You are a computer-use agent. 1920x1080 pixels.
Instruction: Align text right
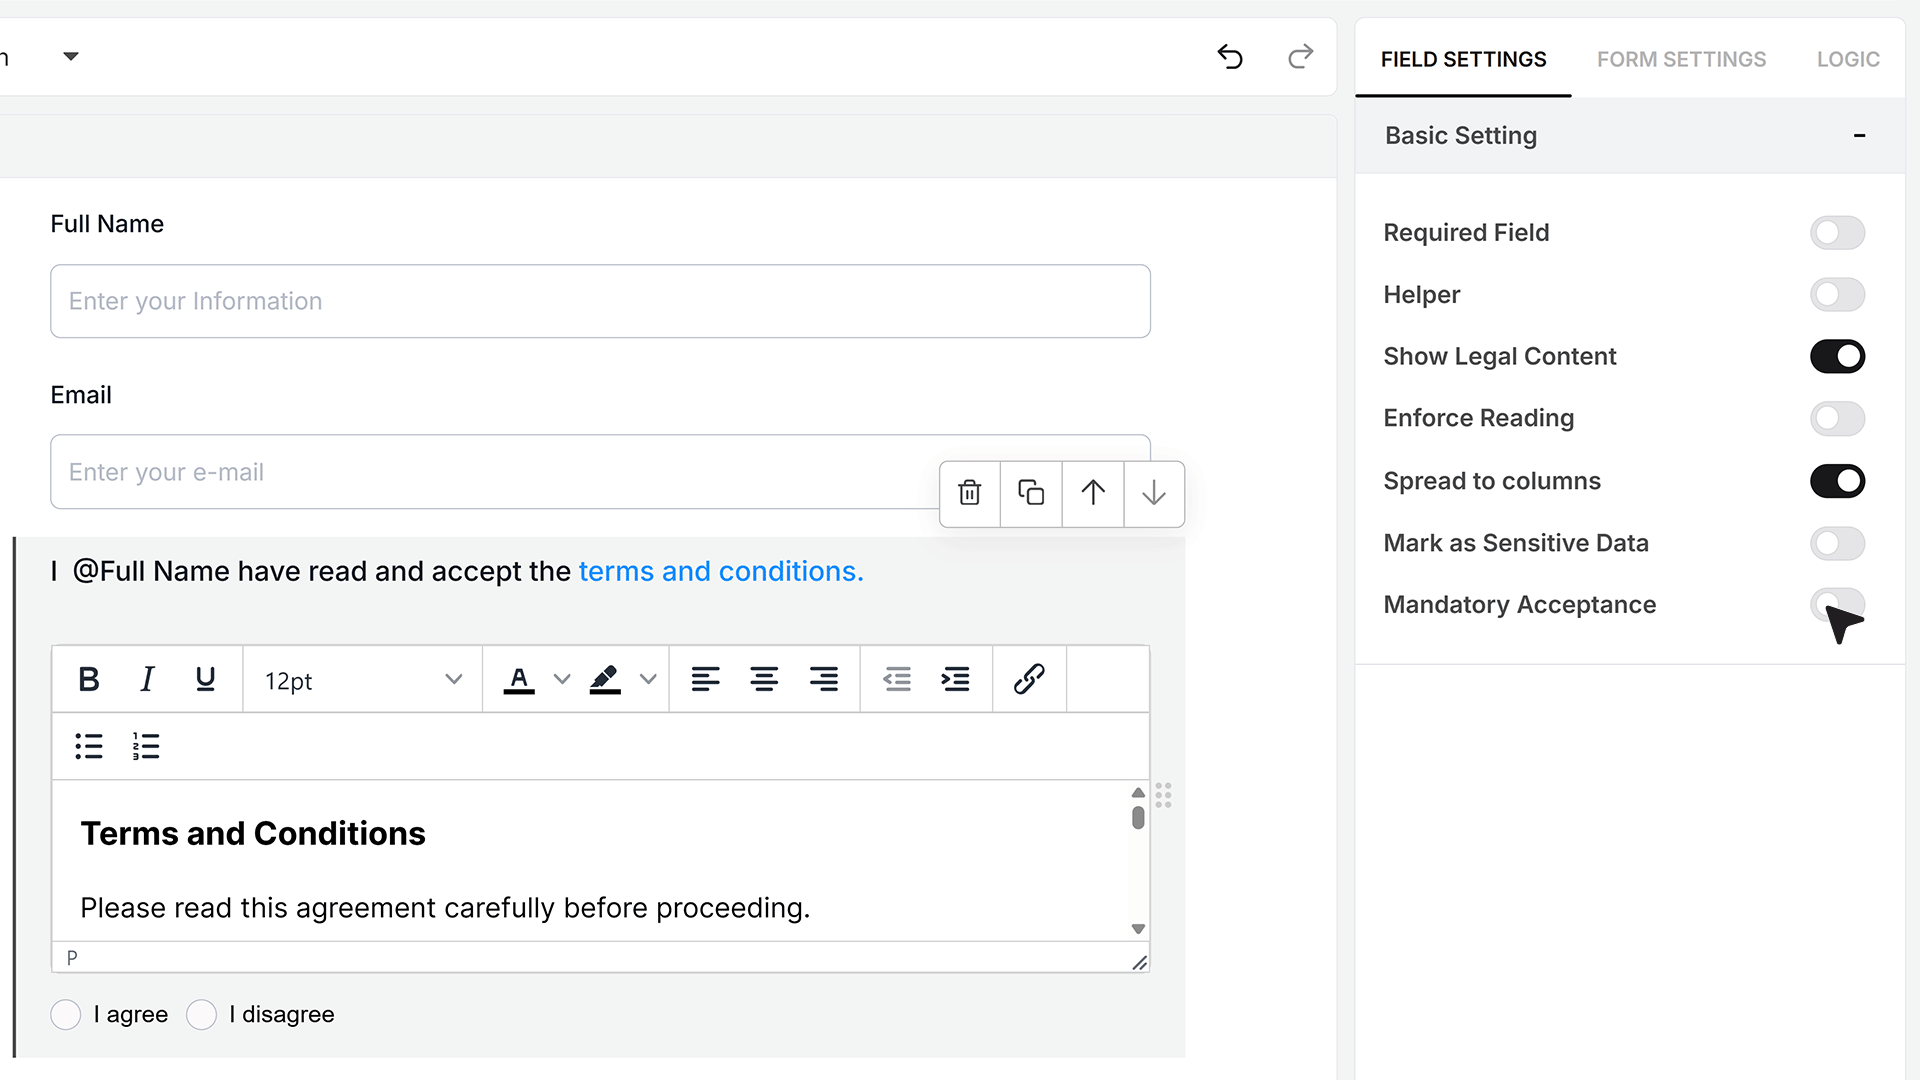click(823, 680)
